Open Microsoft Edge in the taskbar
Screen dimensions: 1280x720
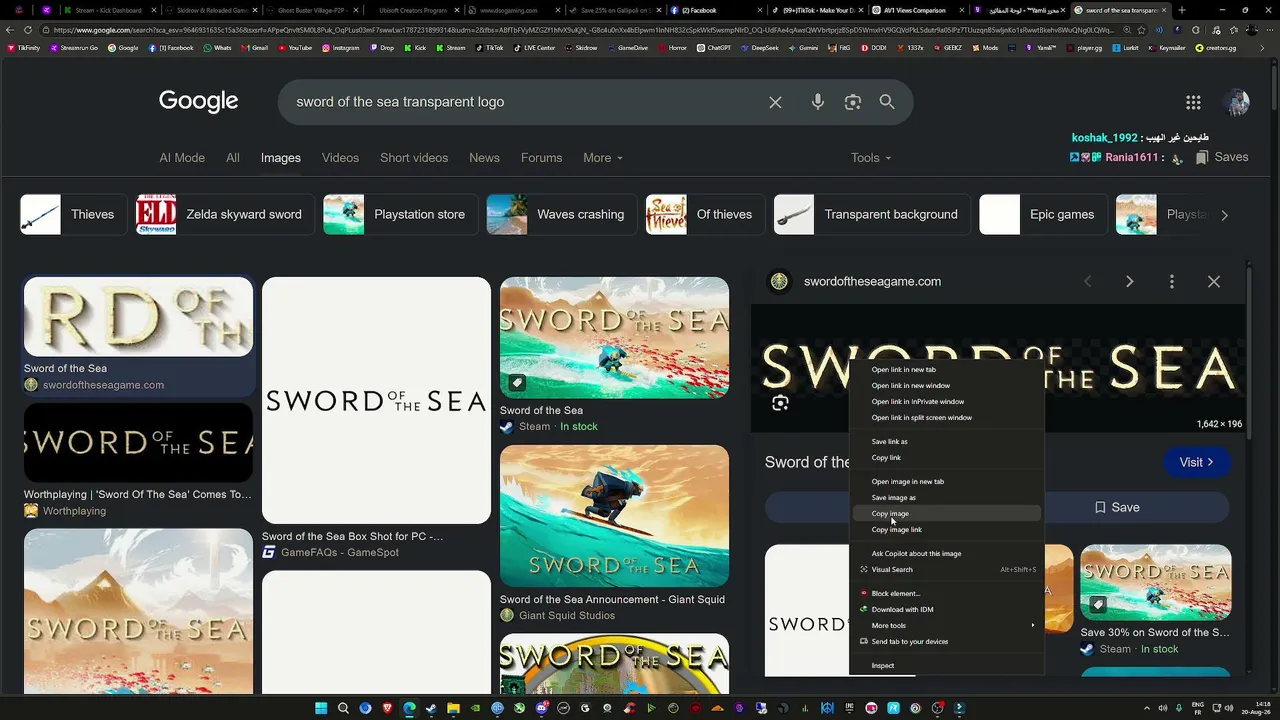(x=409, y=709)
